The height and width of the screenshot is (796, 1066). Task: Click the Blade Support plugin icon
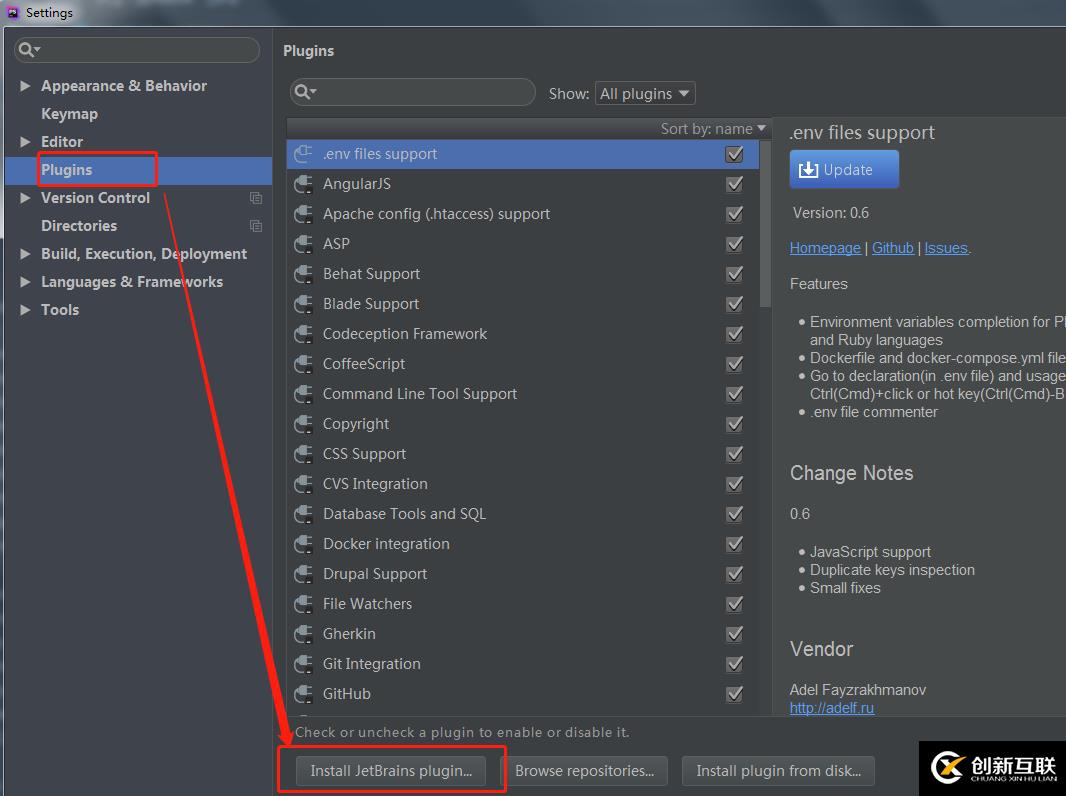click(x=303, y=304)
